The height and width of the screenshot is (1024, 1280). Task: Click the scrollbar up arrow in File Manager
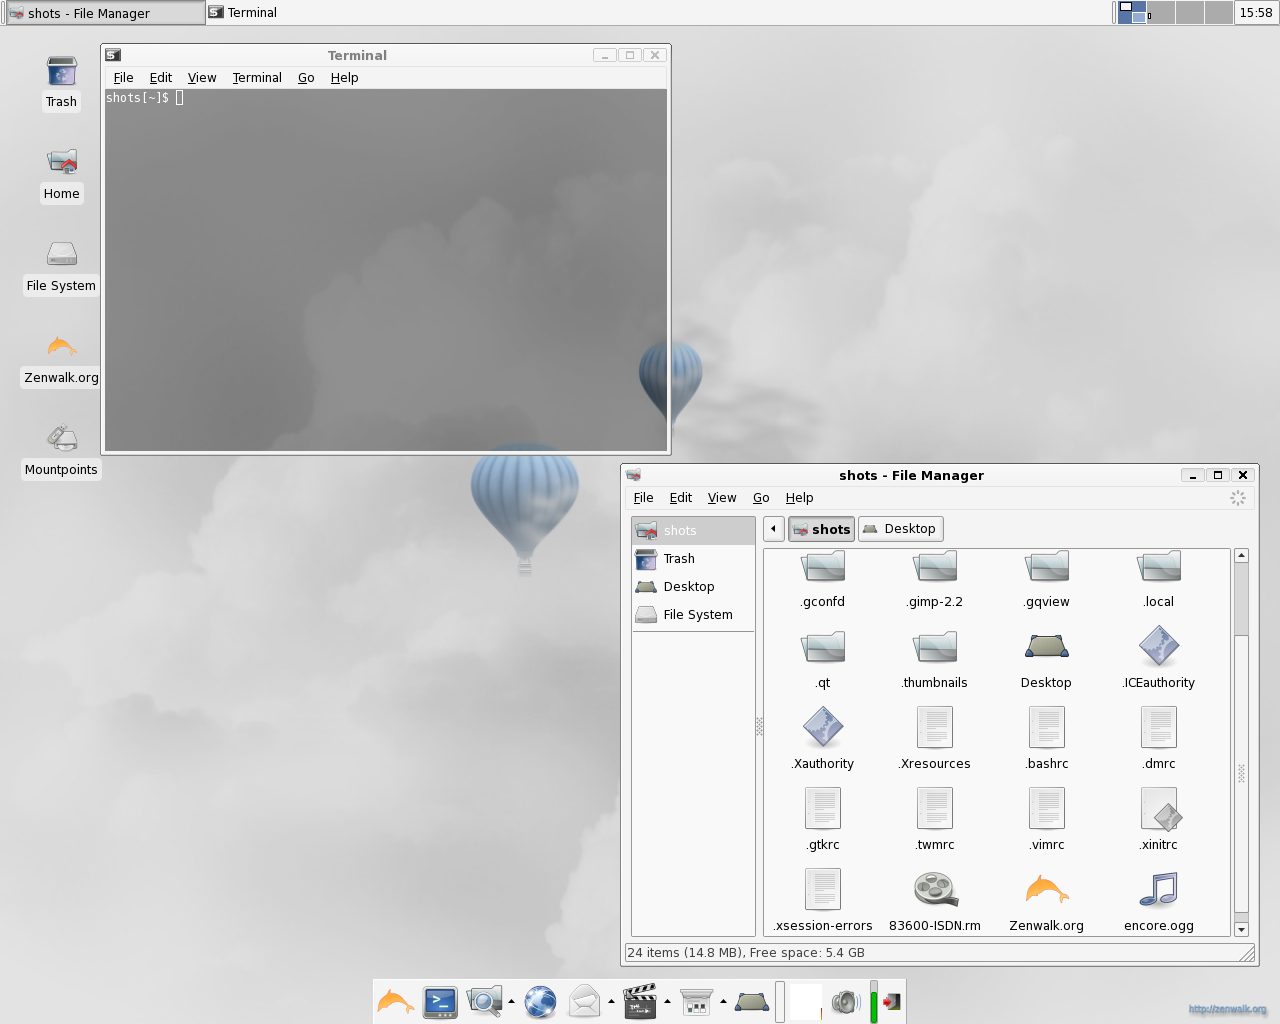coord(1241,555)
